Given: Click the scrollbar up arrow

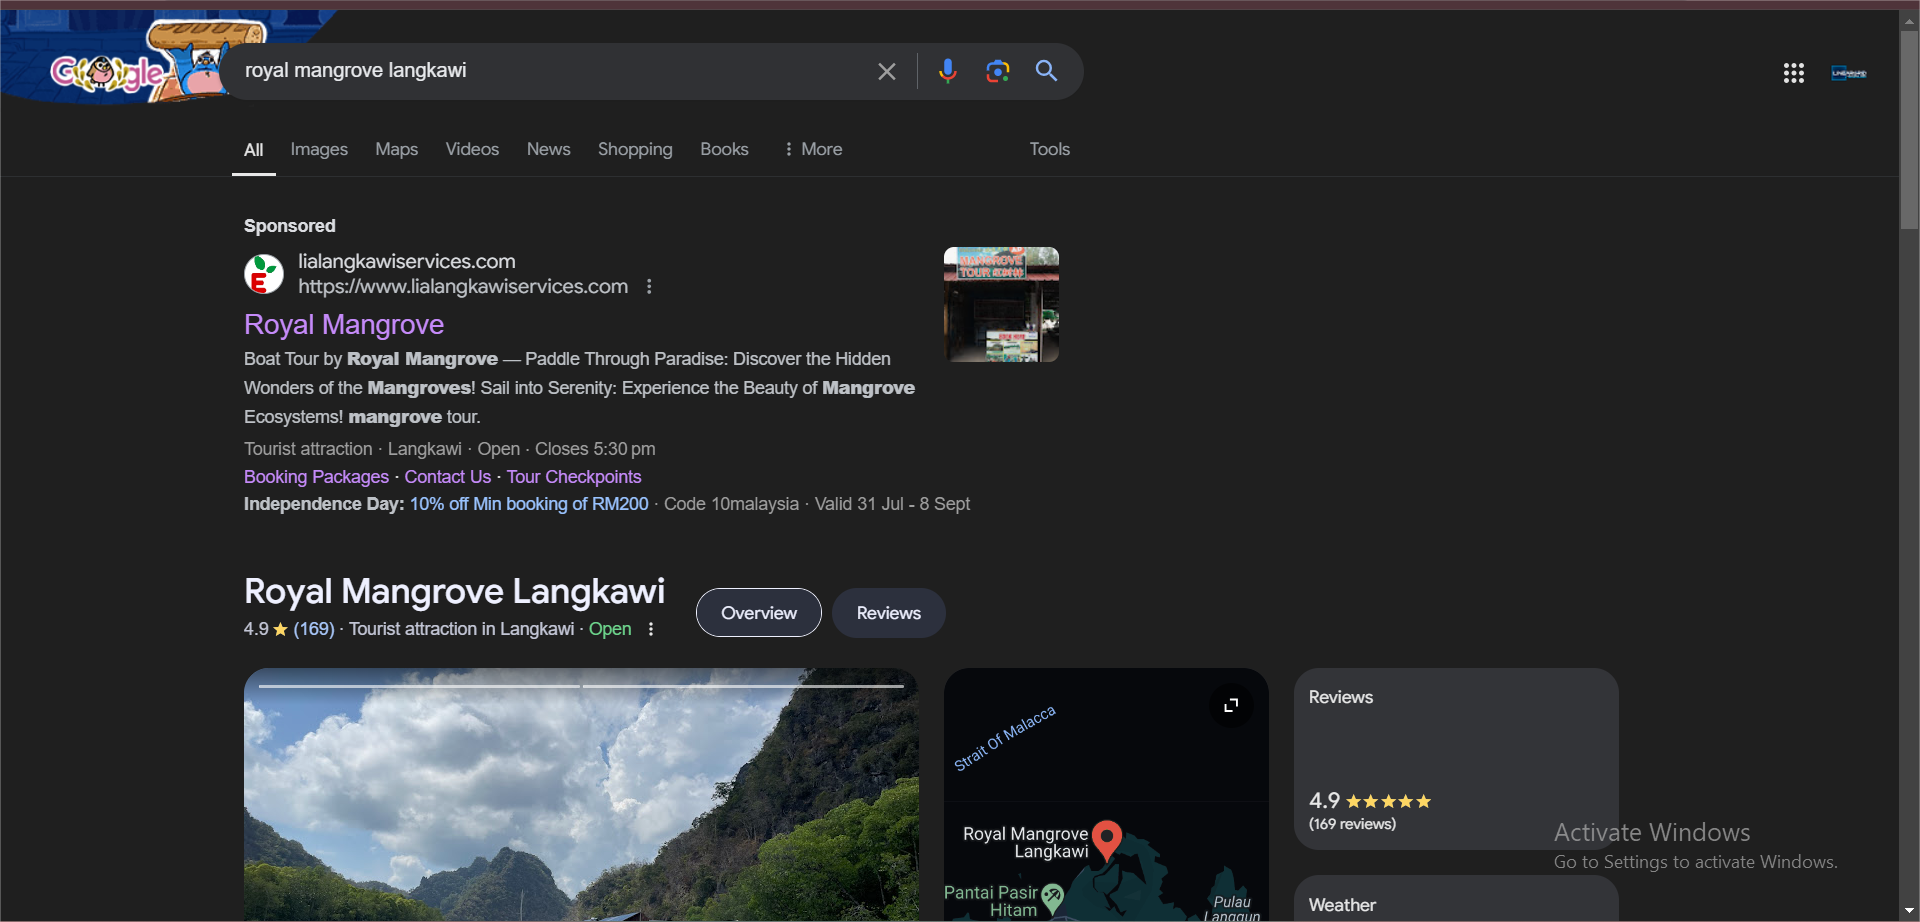Looking at the screenshot, I should [x=1909, y=21].
